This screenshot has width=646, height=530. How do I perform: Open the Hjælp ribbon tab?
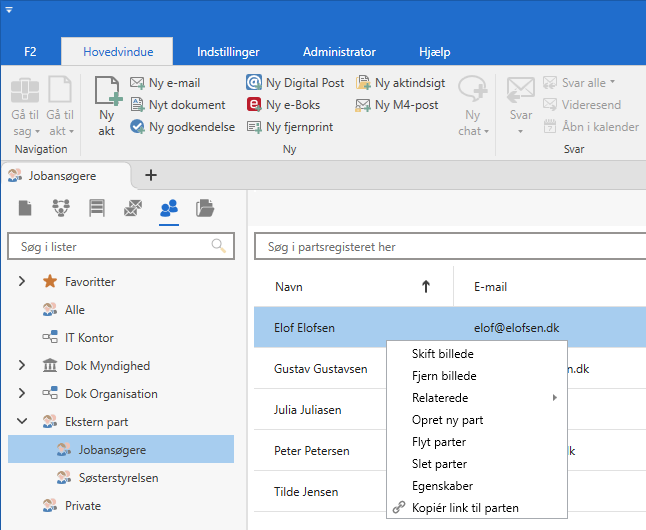pos(435,52)
